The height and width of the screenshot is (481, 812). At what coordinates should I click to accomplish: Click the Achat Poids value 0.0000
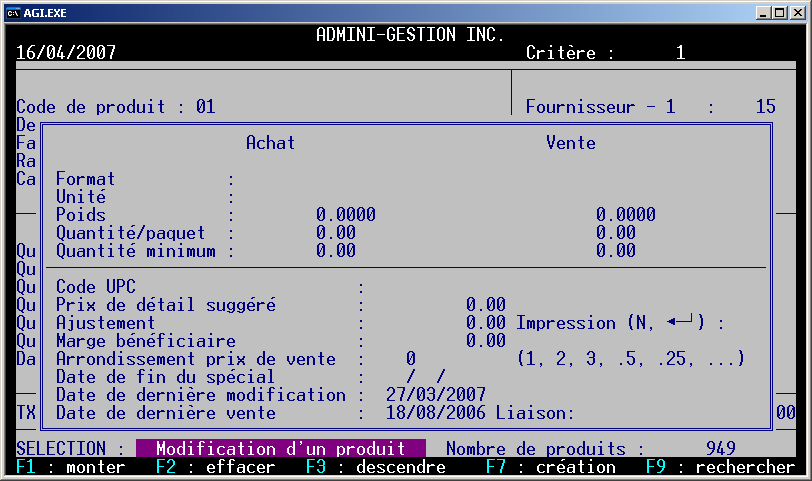[x=346, y=215]
